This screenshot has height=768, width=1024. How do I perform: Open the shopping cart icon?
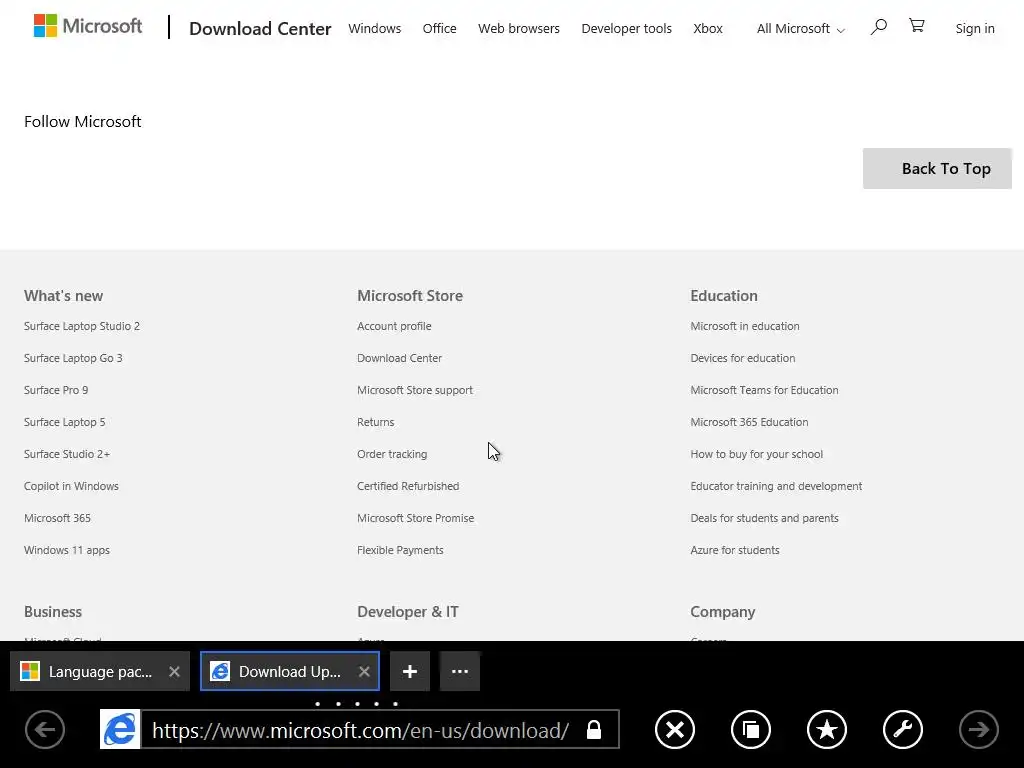(916, 25)
